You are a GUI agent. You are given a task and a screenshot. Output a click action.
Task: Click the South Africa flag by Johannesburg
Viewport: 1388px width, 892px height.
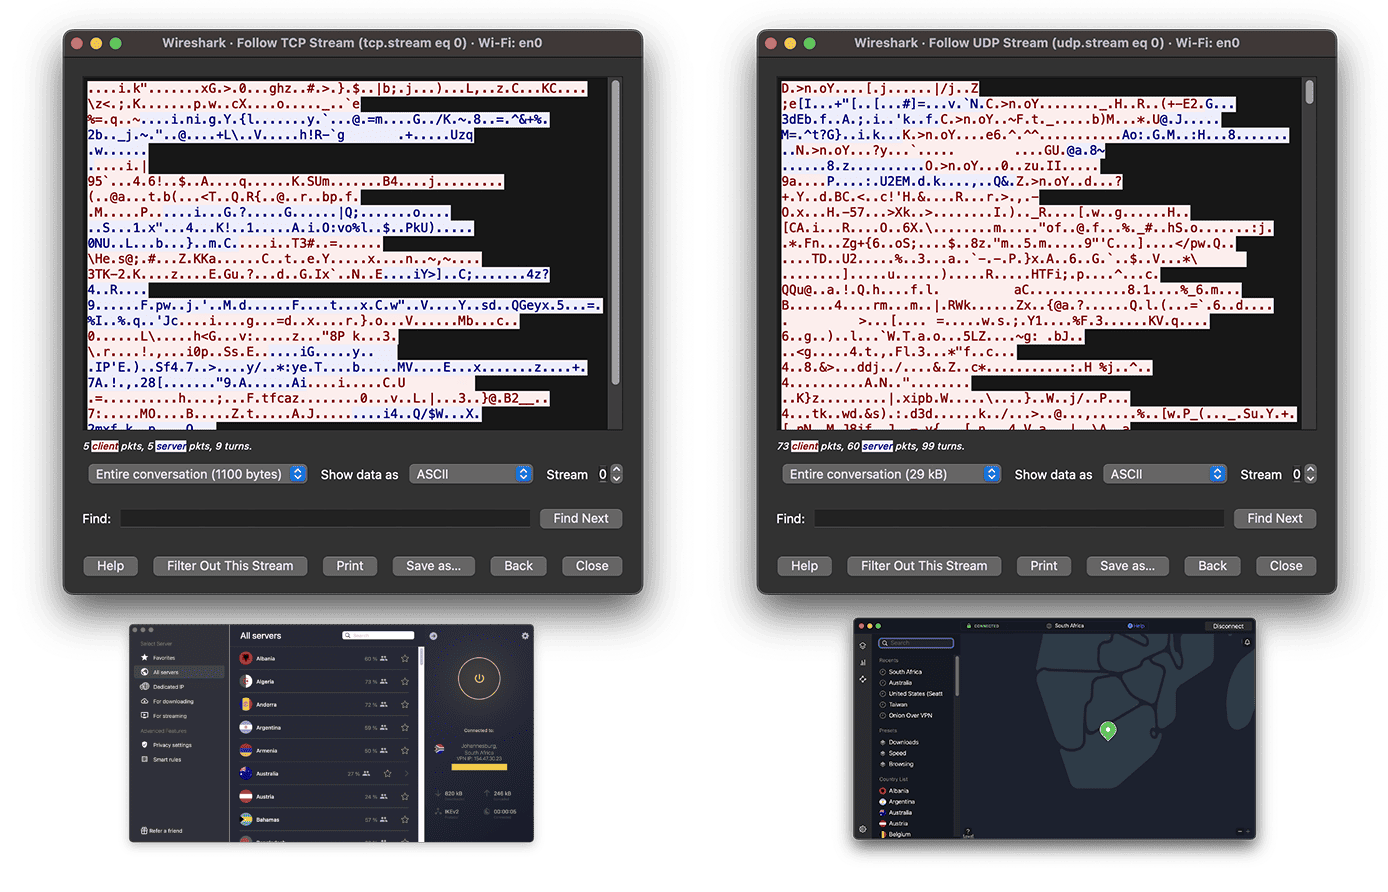(x=439, y=748)
